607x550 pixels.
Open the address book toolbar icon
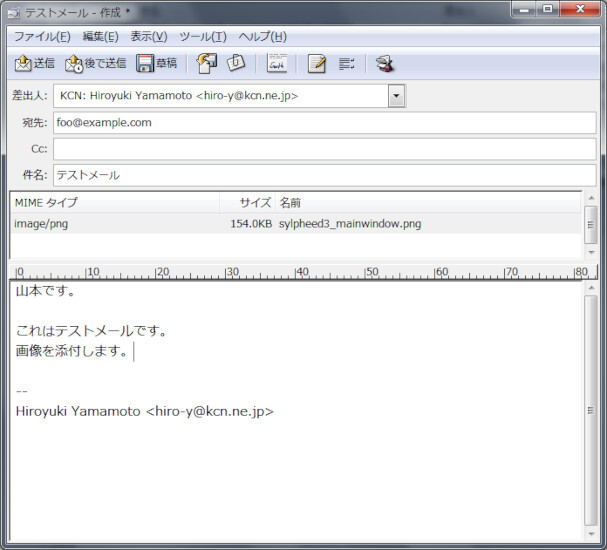[x=384, y=64]
